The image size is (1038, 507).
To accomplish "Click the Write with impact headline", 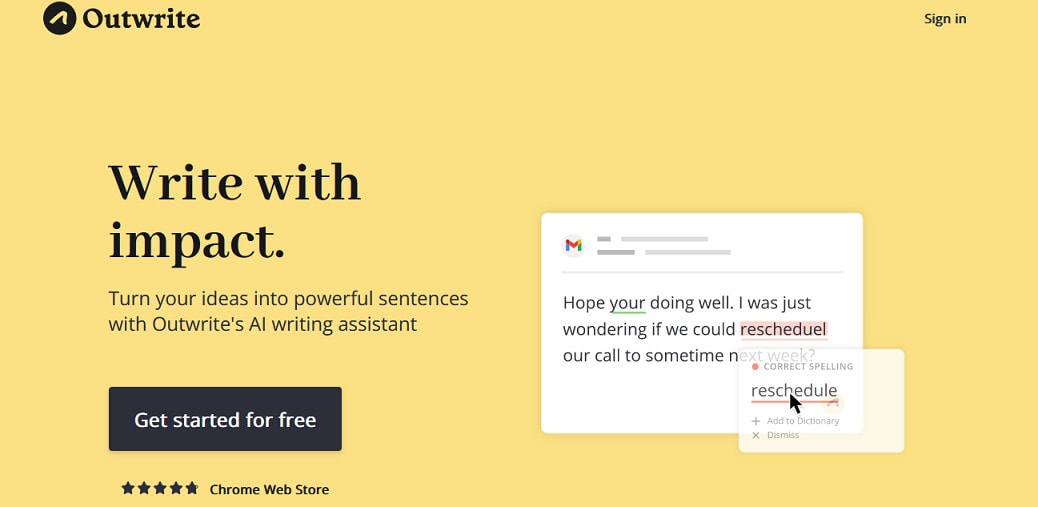I will [x=234, y=211].
